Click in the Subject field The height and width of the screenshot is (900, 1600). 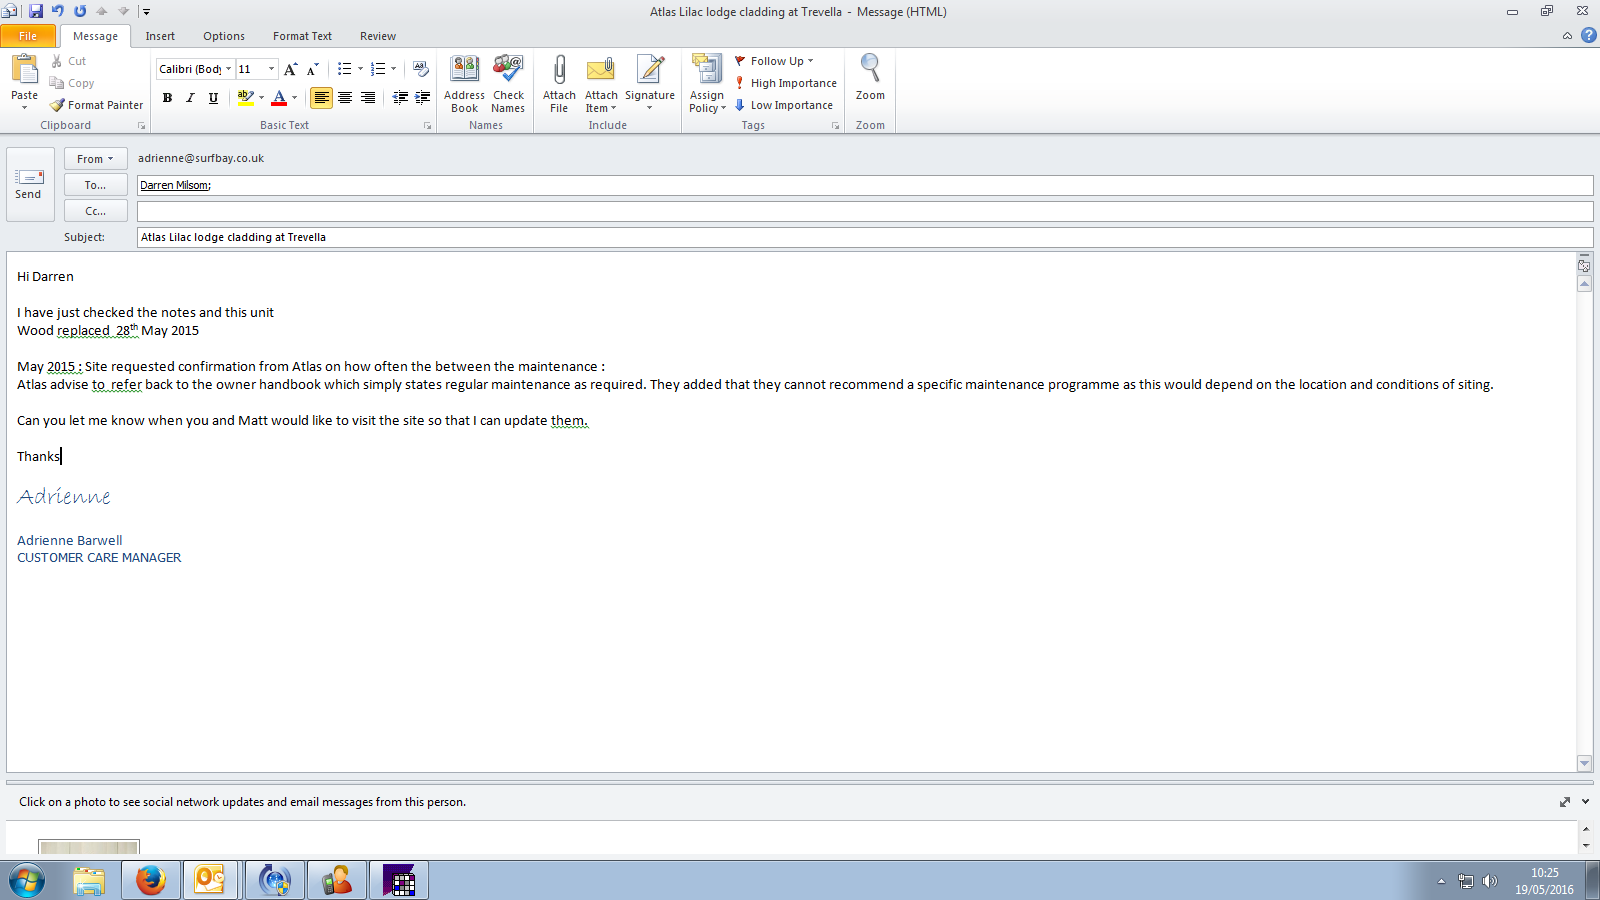[x=865, y=237]
